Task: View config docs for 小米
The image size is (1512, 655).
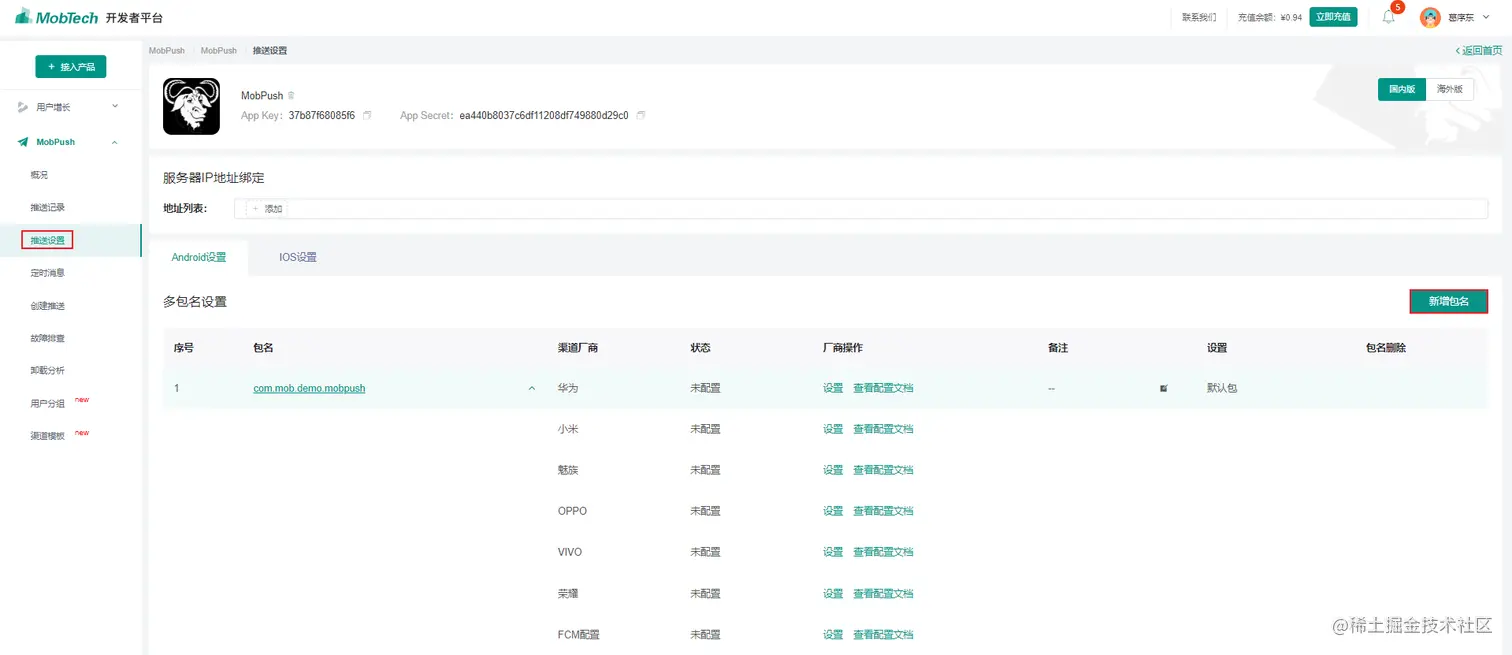Action: 883,429
